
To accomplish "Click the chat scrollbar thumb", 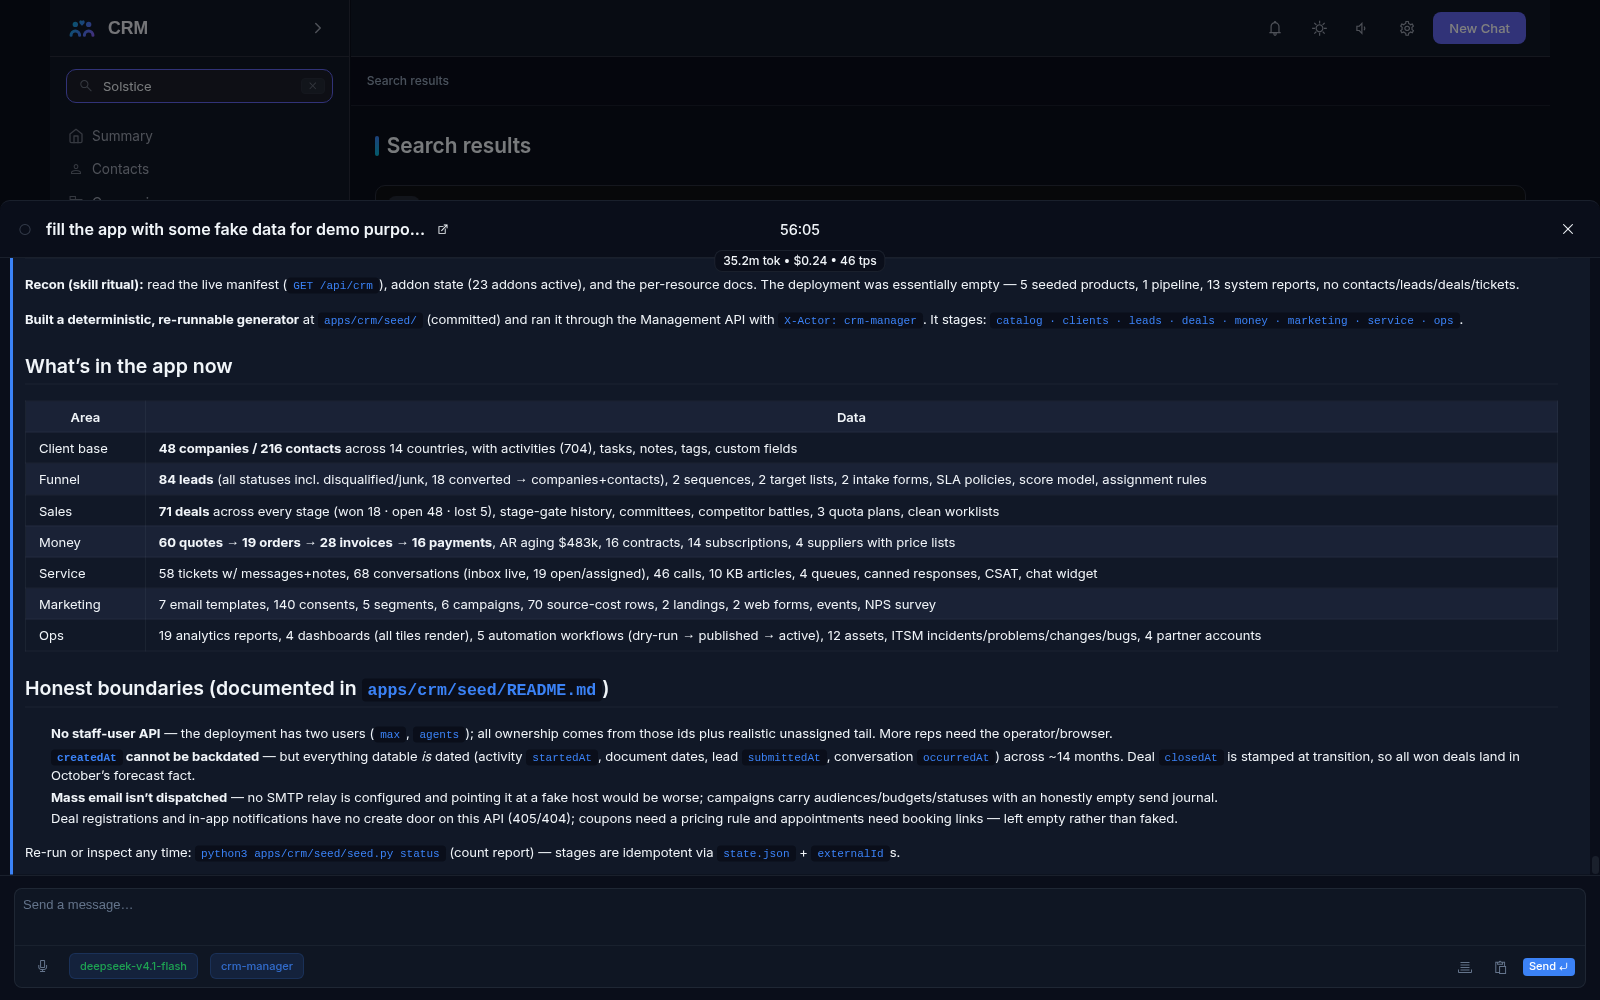I will (1595, 865).
